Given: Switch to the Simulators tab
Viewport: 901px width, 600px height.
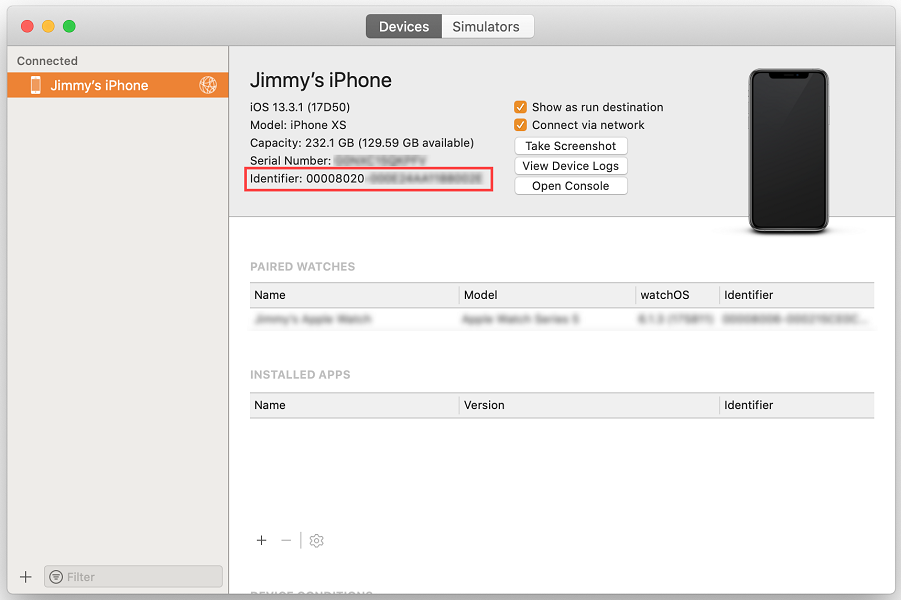Looking at the screenshot, I should [487, 26].
